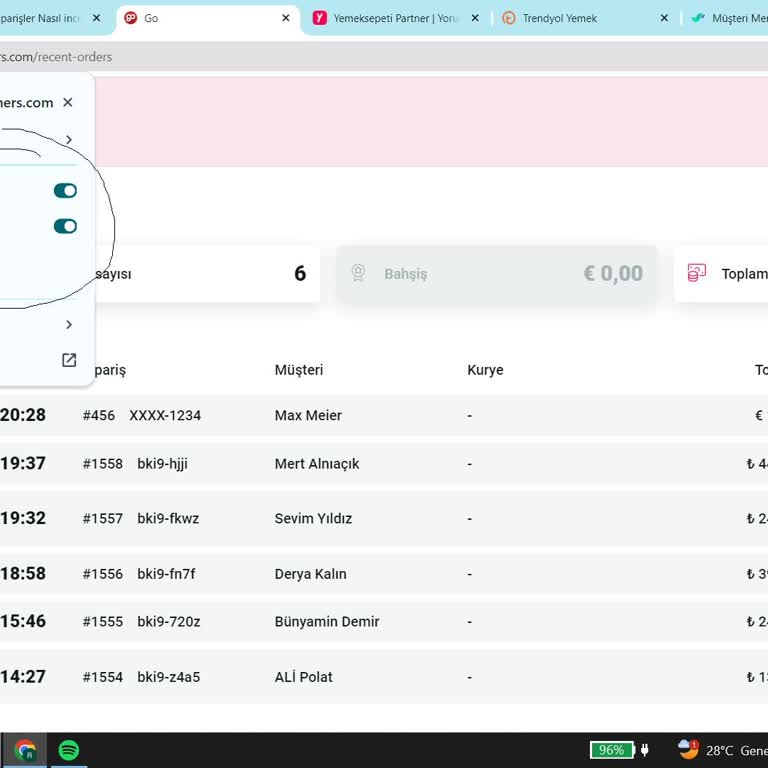Click the Toplam money icon
768x768 pixels.
pyautogui.click(x=696, y=273)
